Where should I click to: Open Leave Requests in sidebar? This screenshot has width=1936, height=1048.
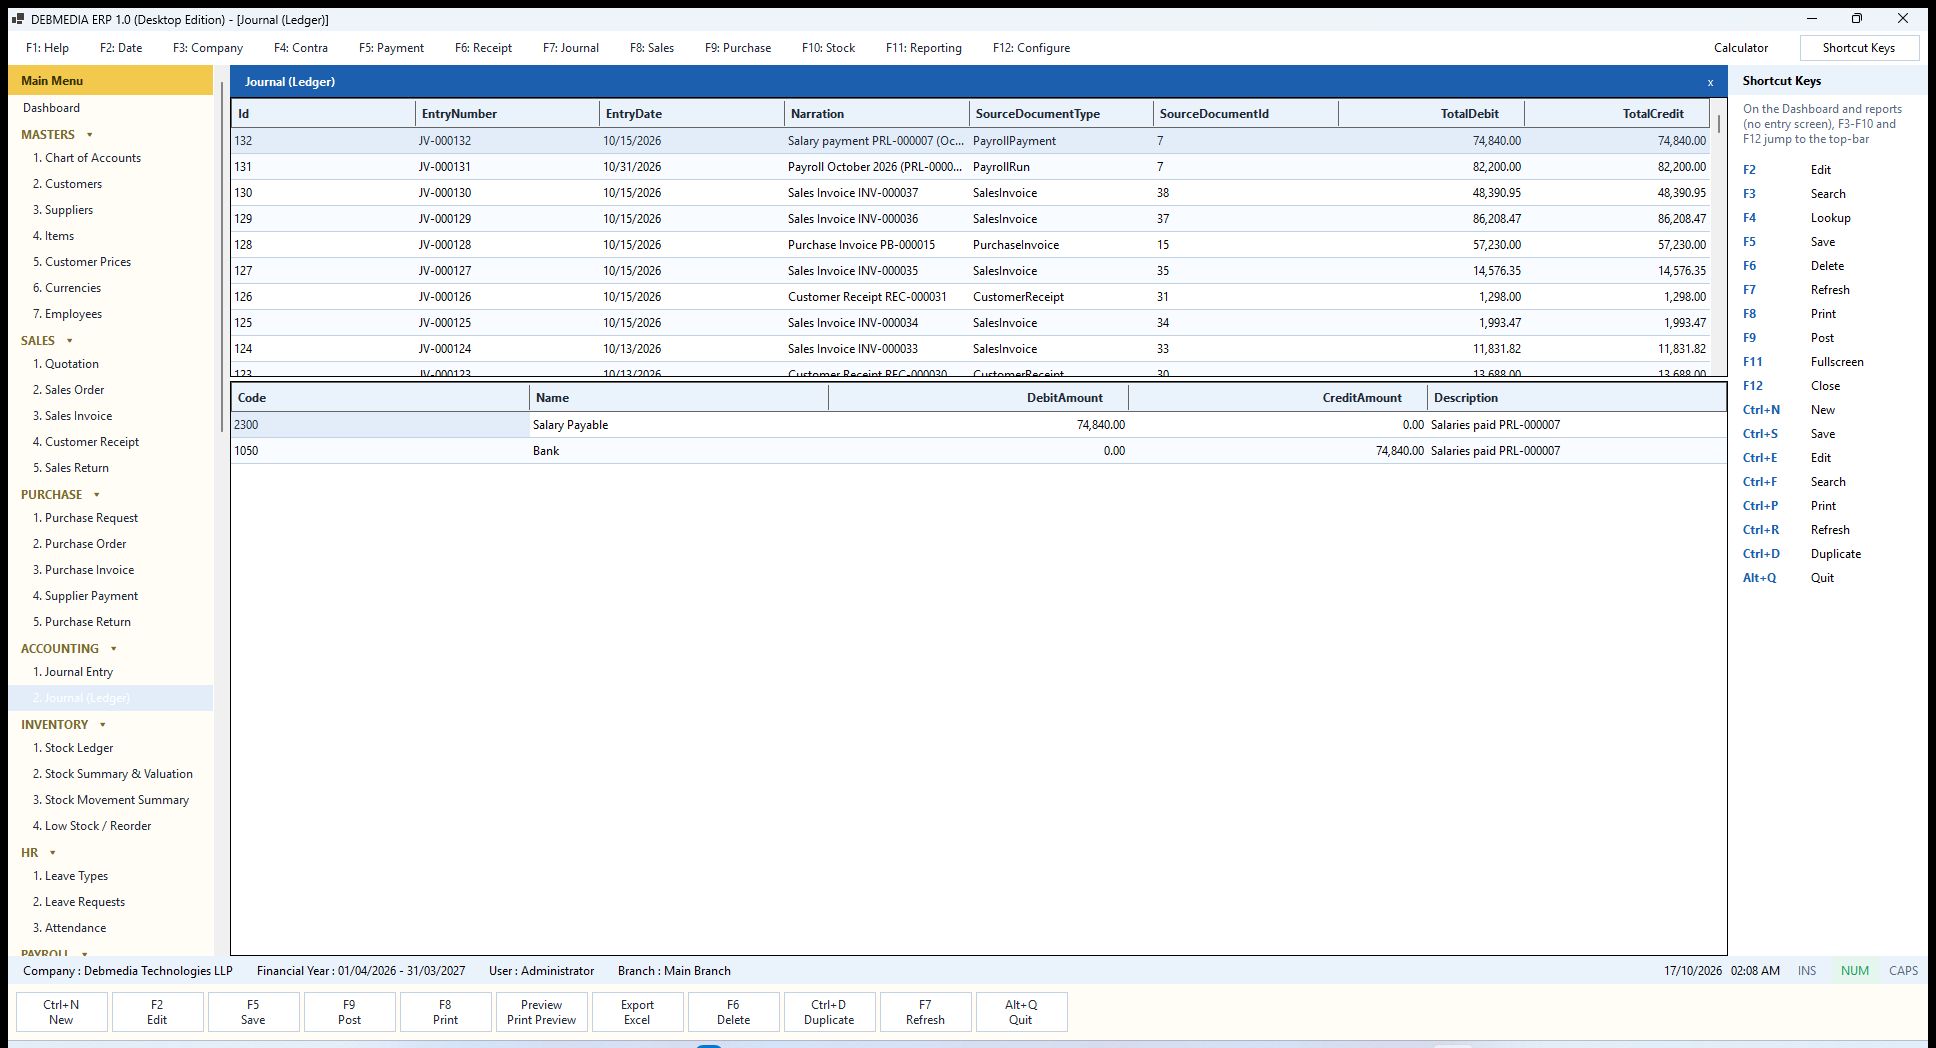coord(79,902)
